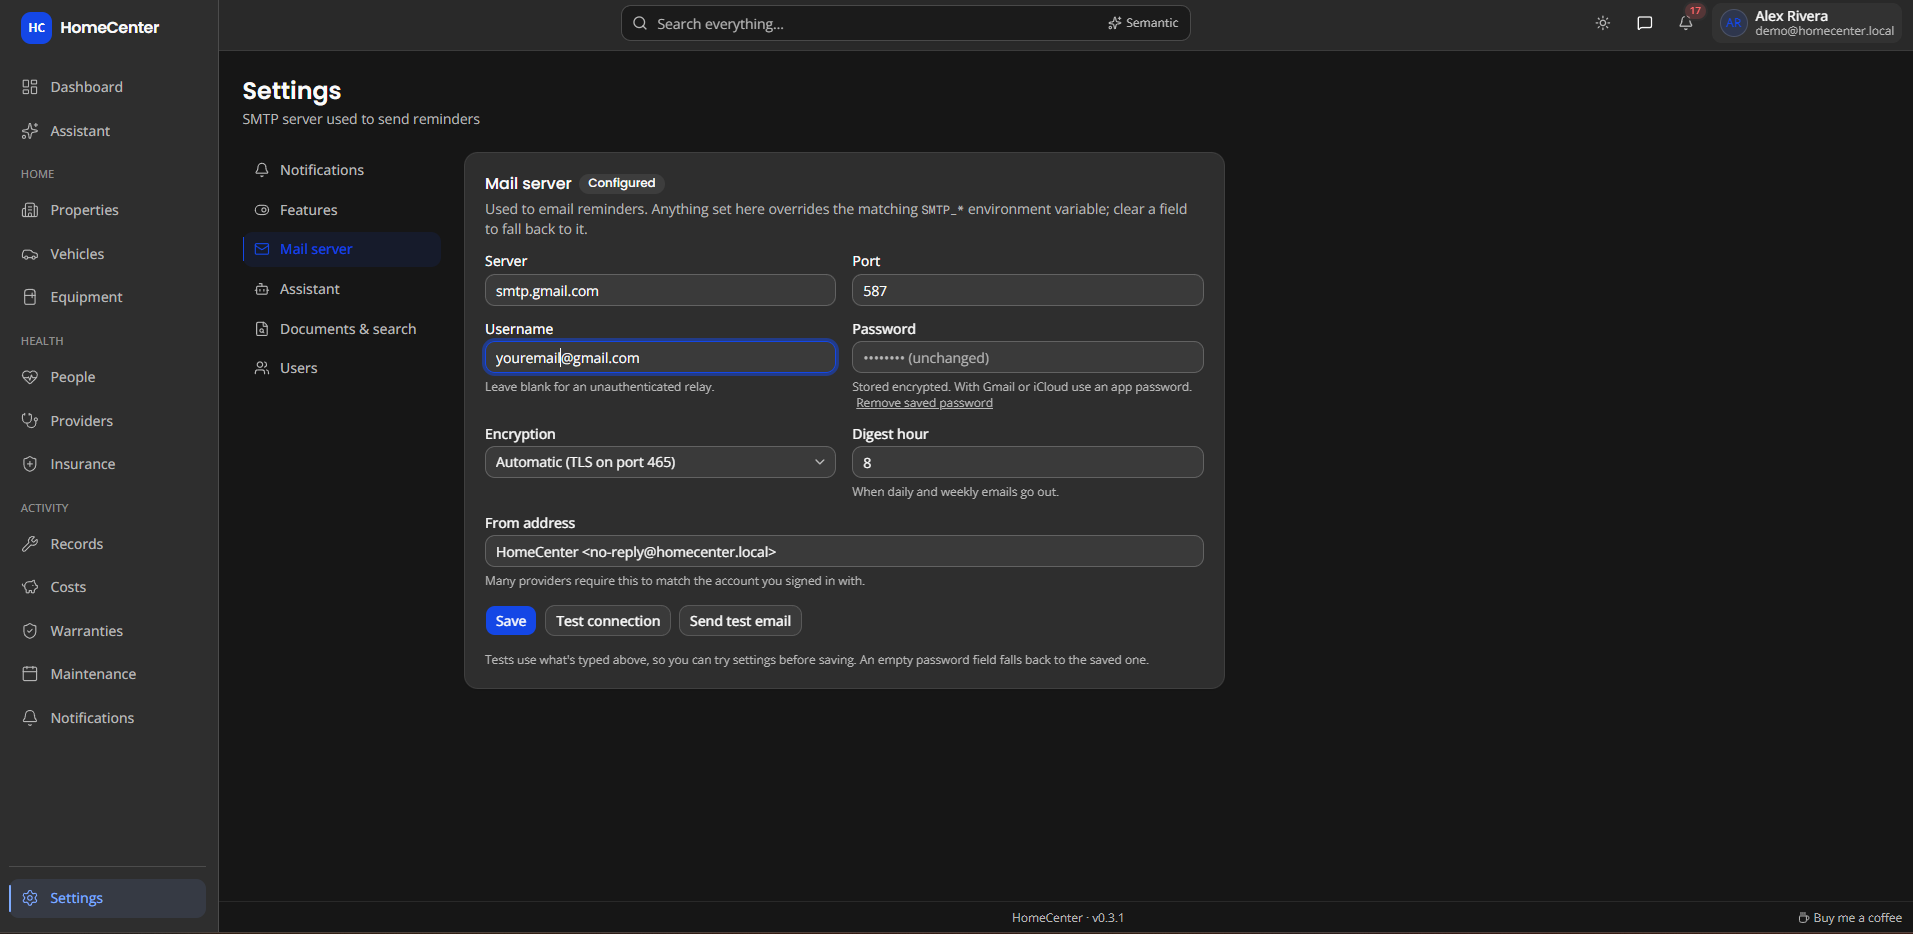Open the Assistant settings tab
Image resolution: width=1913 pixels, height=934 pixels.
click(x=342, y=289)
